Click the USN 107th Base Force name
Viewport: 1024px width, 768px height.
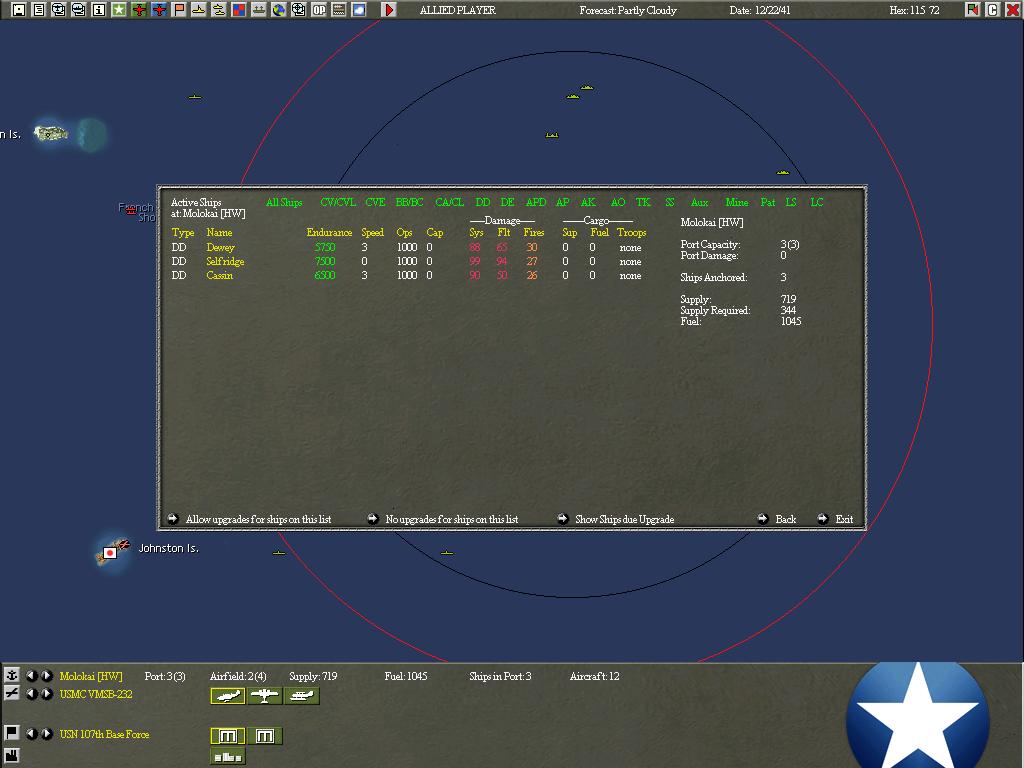(104, 734)
